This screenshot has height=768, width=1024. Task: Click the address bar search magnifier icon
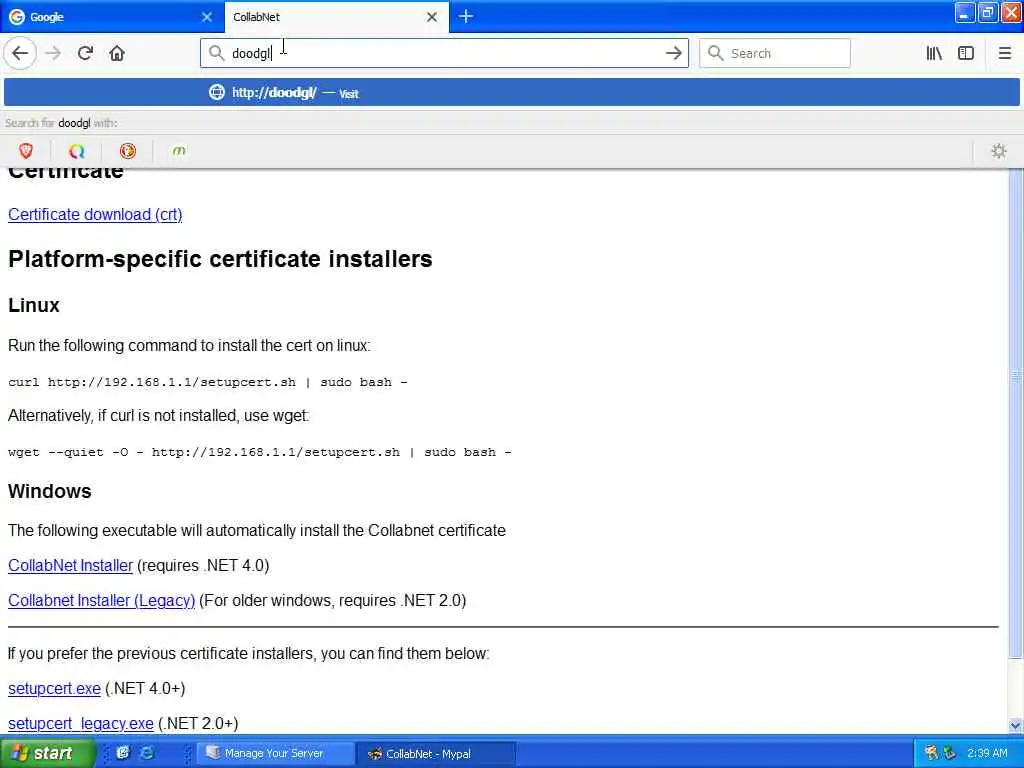point(216,53)
